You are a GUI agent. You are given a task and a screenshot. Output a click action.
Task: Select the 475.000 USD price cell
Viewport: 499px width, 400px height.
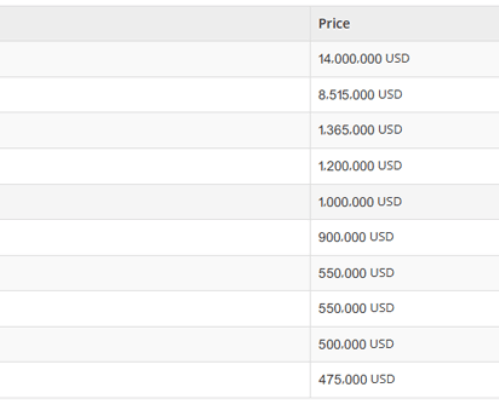click(405, 380)
